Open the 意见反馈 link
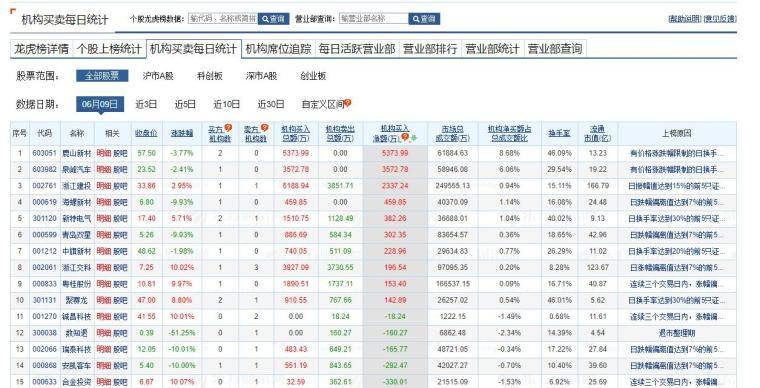 click(720, 18)
